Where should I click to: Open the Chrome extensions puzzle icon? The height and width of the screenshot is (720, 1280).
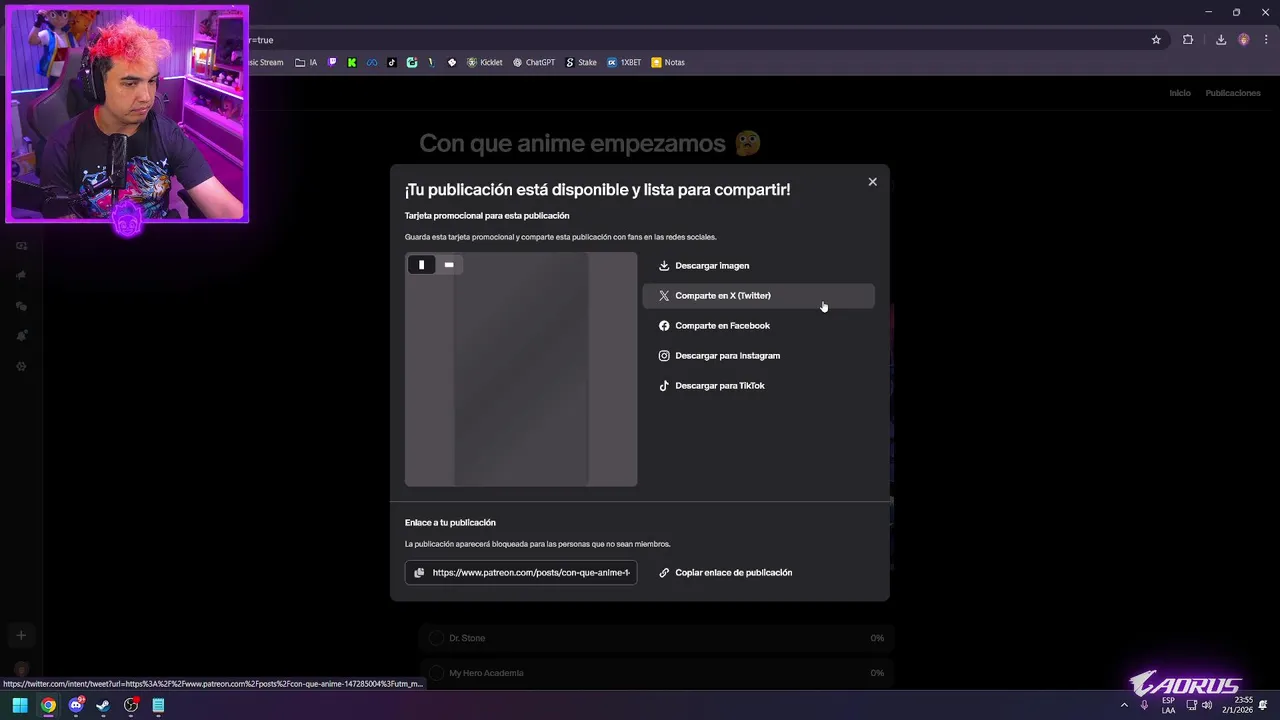[1188, 40]
